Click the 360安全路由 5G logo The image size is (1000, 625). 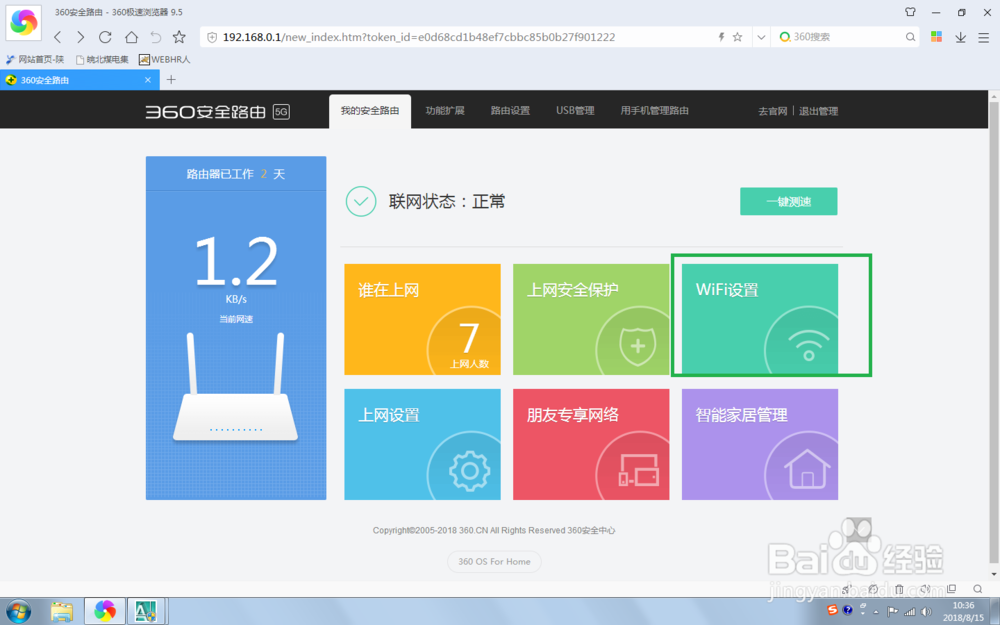(x=217, y=112)
